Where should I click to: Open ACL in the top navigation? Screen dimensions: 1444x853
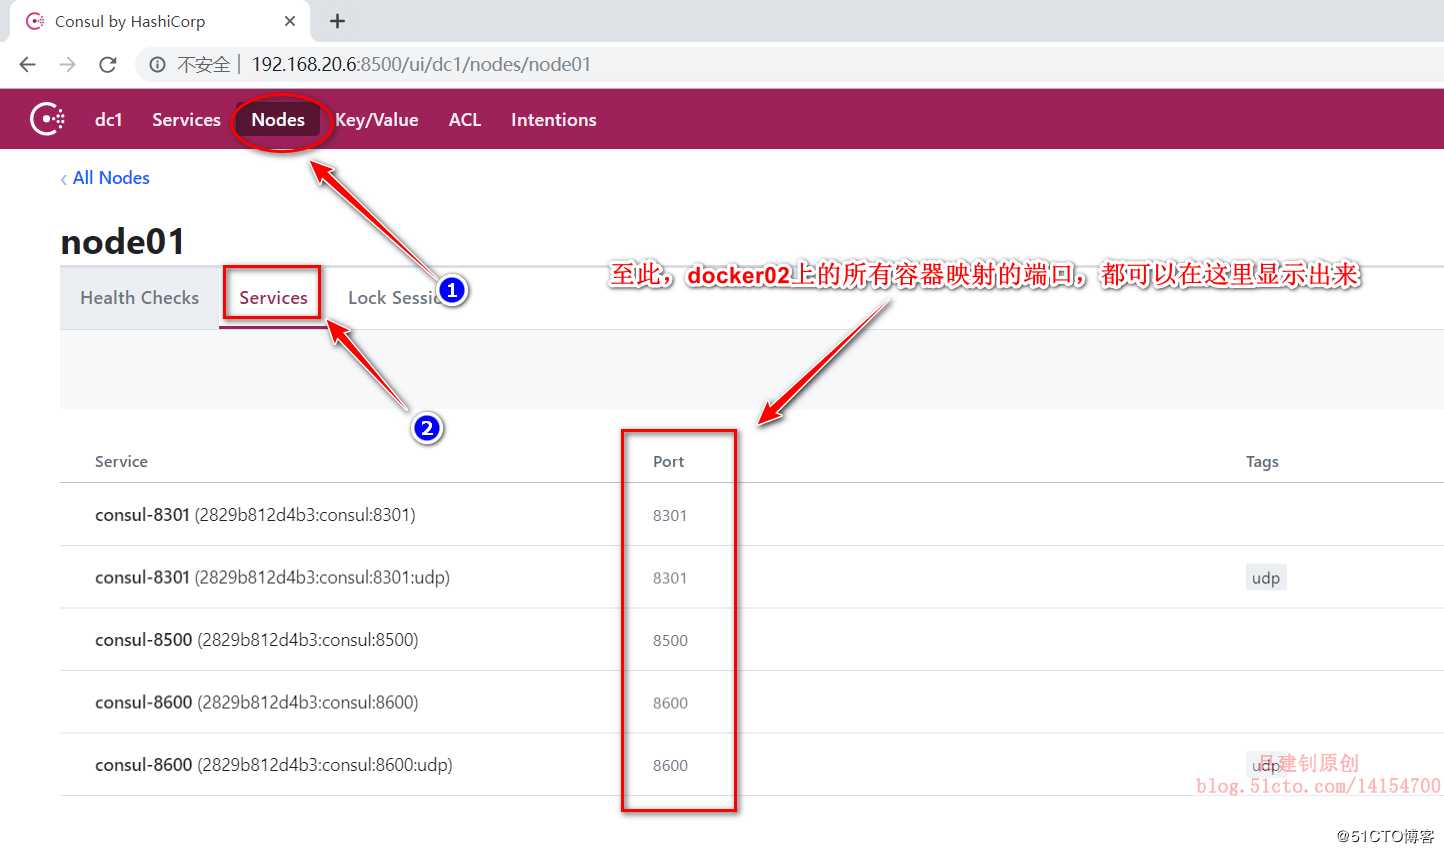tap(465, 119)
